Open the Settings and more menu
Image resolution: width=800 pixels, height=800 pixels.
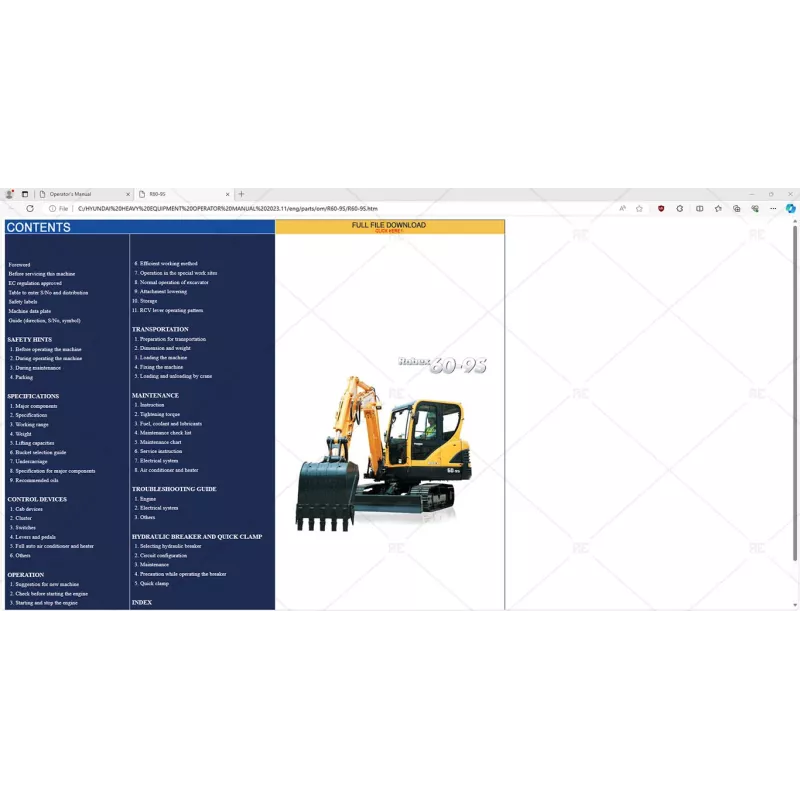pos(773,208)
